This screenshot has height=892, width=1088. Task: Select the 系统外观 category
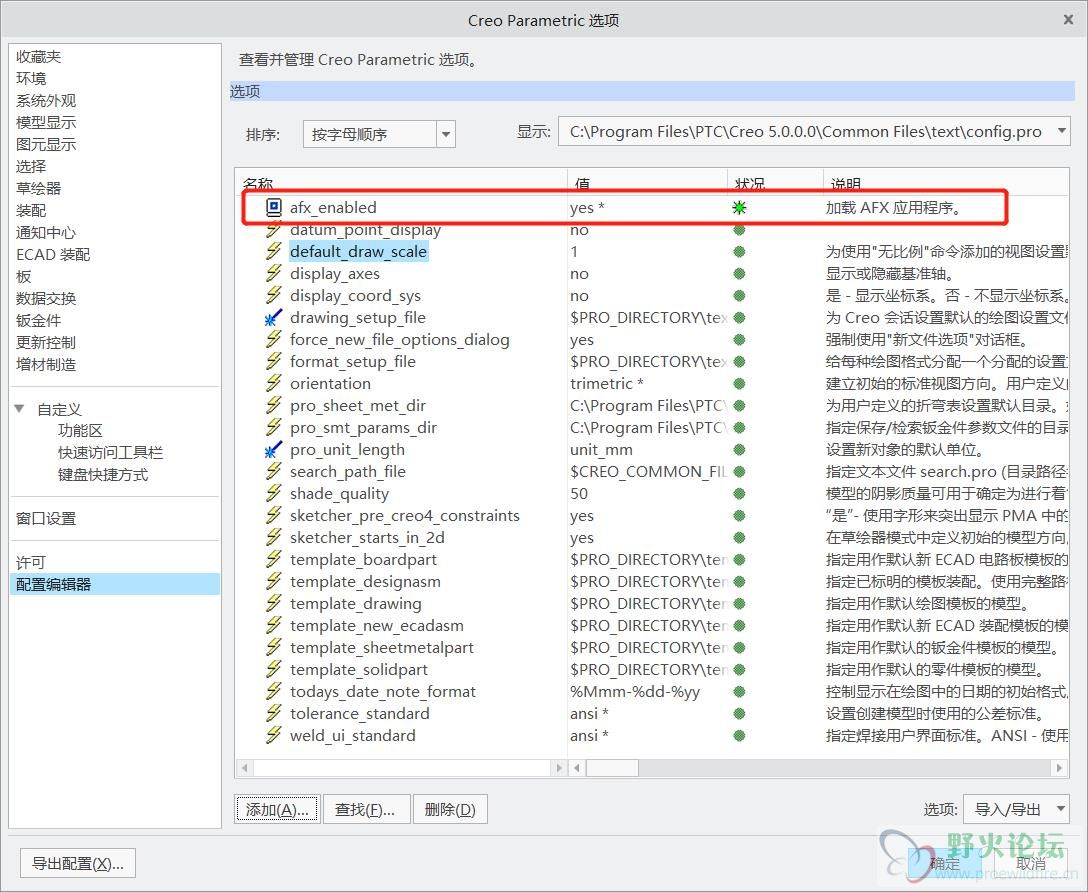pos(46,101)
